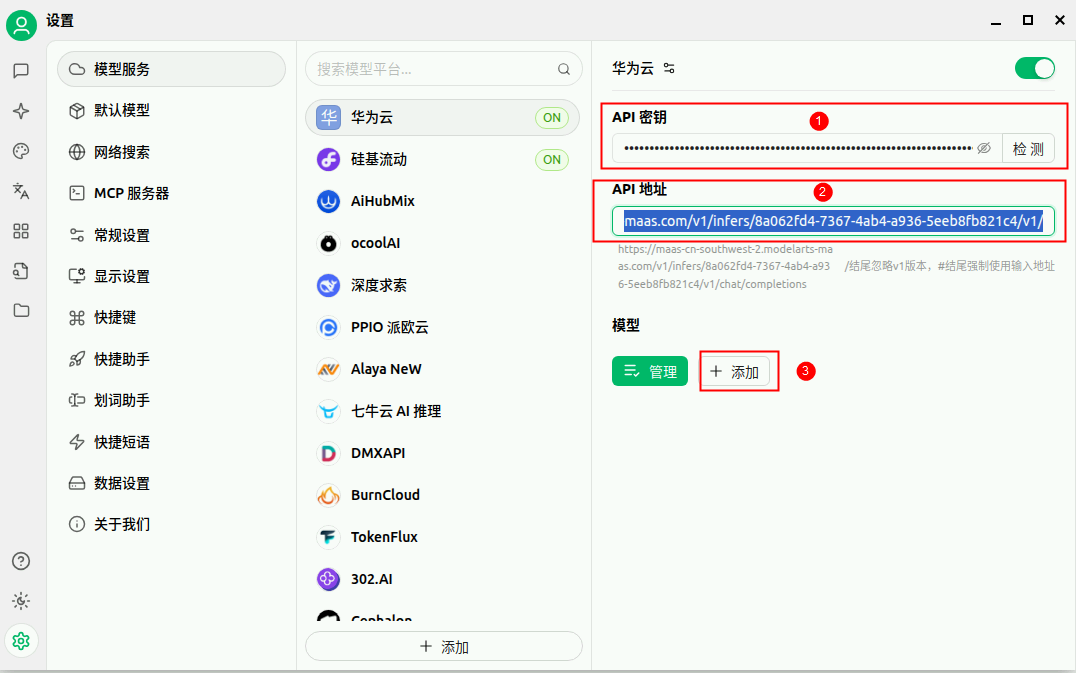
Task: Select TokenFlux in the provider list
Action: point(443,537)
